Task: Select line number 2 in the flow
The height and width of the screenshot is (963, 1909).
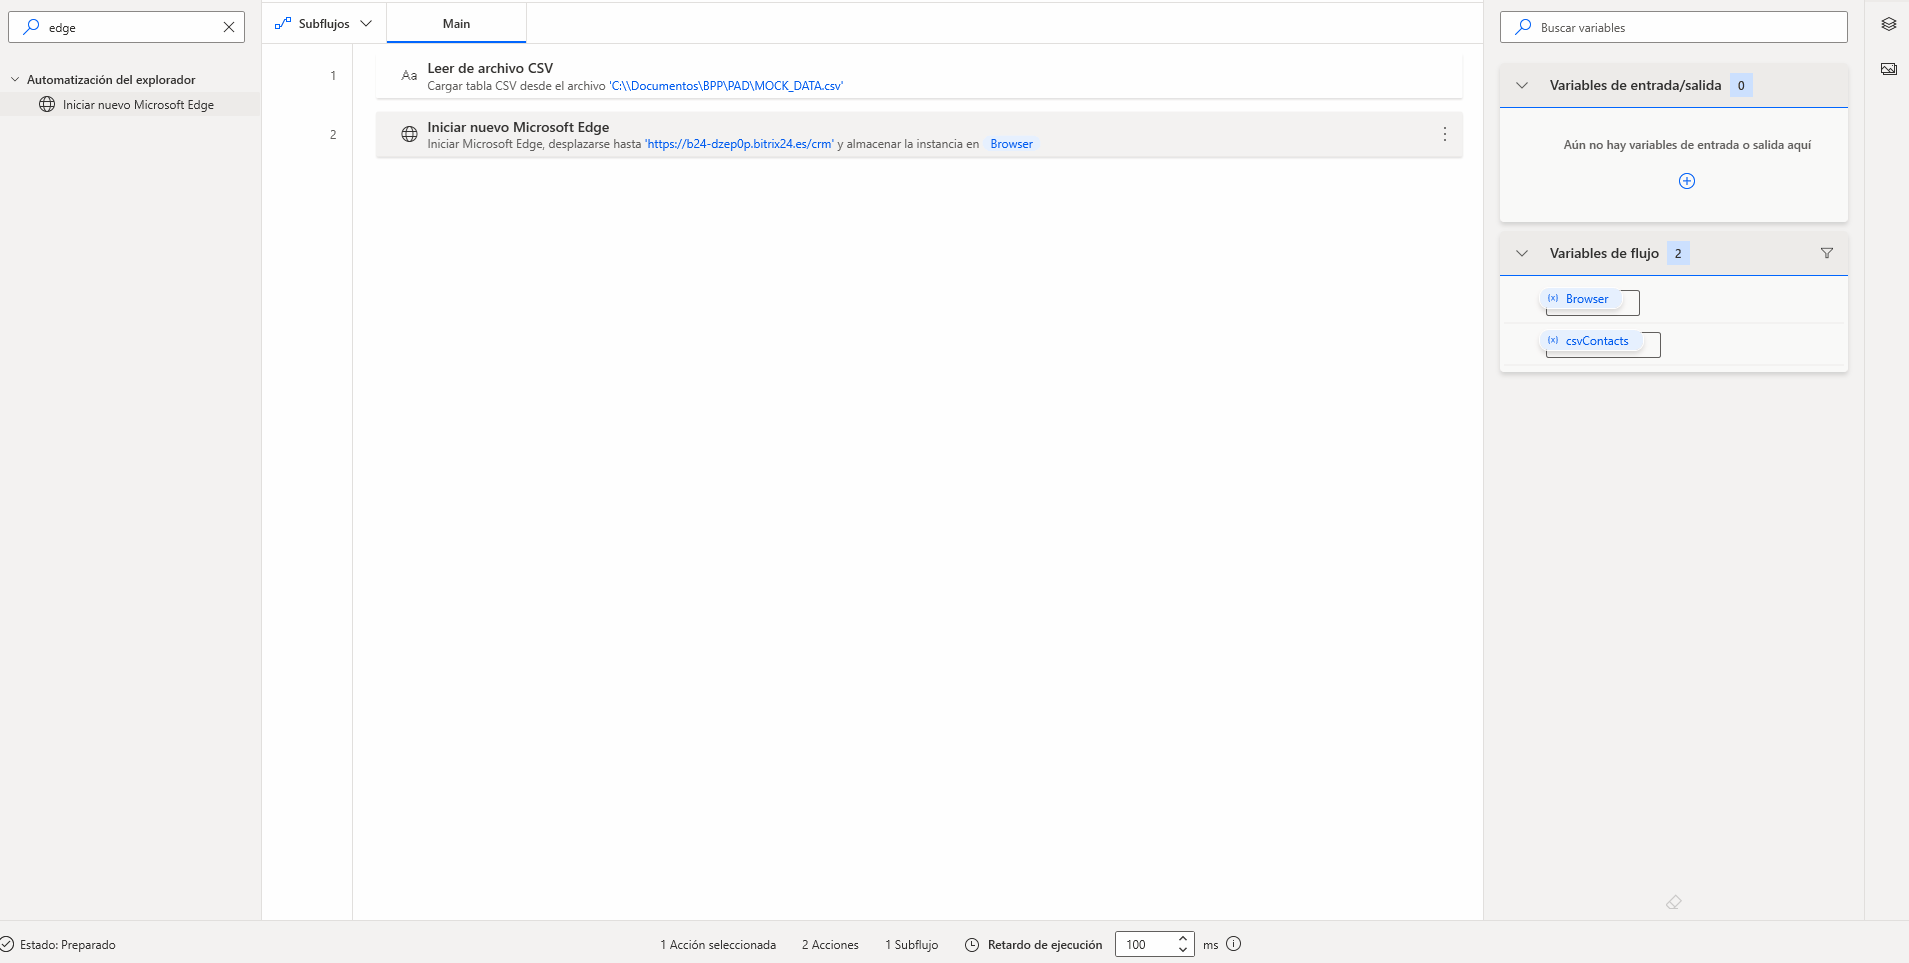Action: [333, 134]
